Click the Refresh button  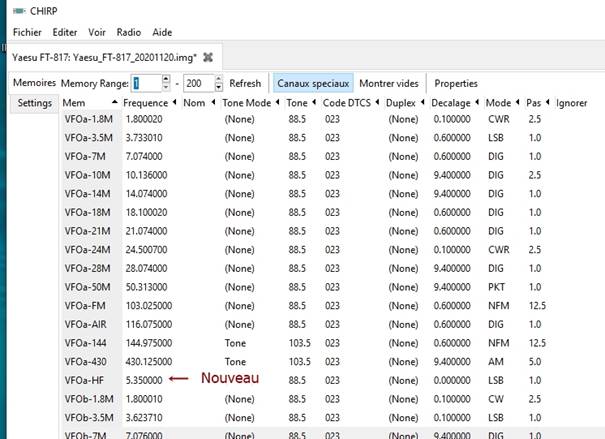coord(245,83)
